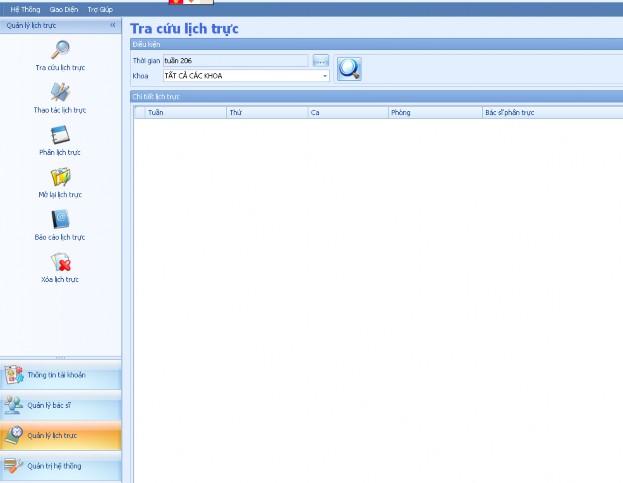Select the Thao tác lịch trực icon
This screenshot has width=623, height=483.
click(60, 93)
